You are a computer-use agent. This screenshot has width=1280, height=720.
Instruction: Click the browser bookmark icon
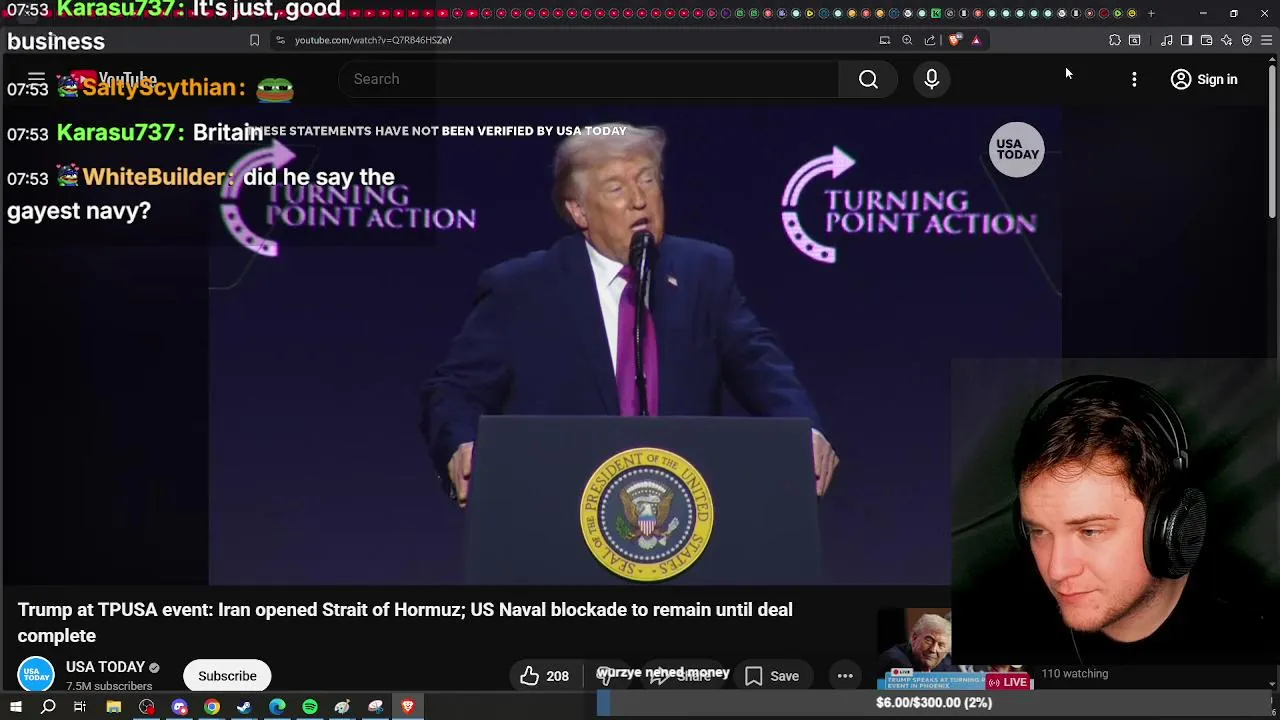pyautogui.click(x=254, y=40)
